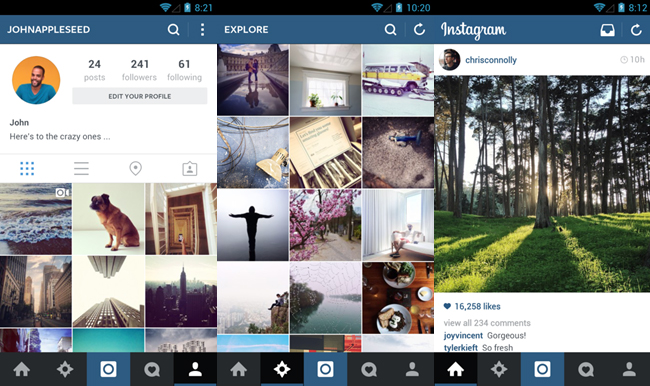Viewport: 650px width, 386px height.
Task: Open the photo map location tab
Action: [x=136, y=168]
